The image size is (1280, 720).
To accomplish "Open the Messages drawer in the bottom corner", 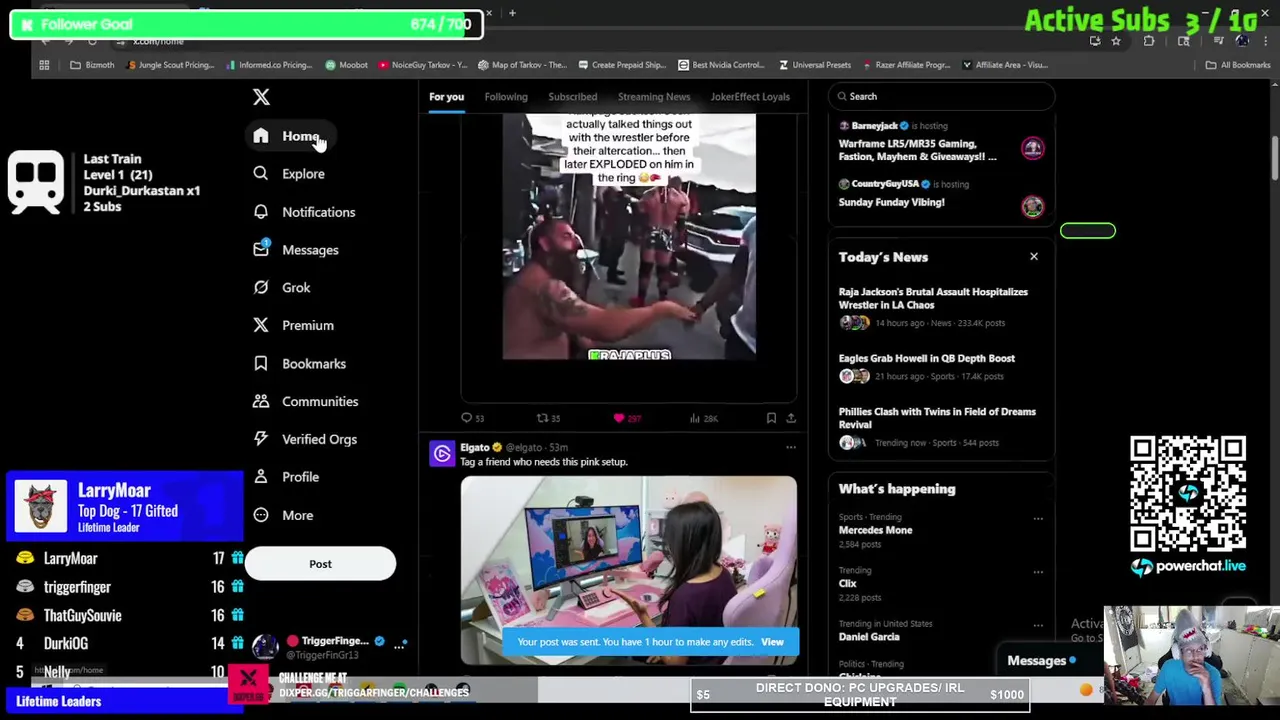I will [x=1042, y=661].
